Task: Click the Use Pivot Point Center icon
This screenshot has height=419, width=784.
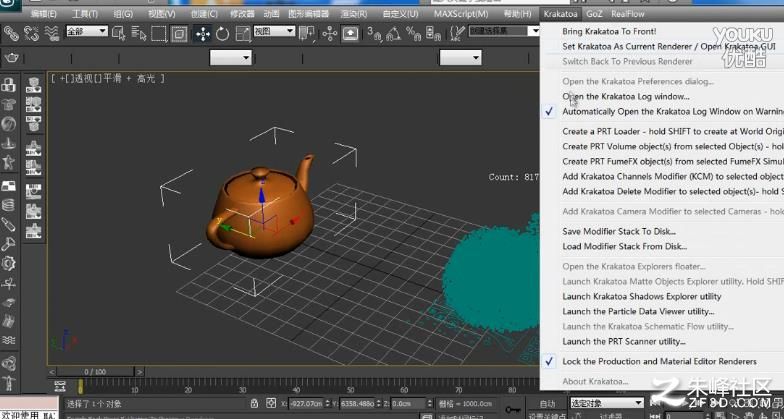Action: coord(306,34)
